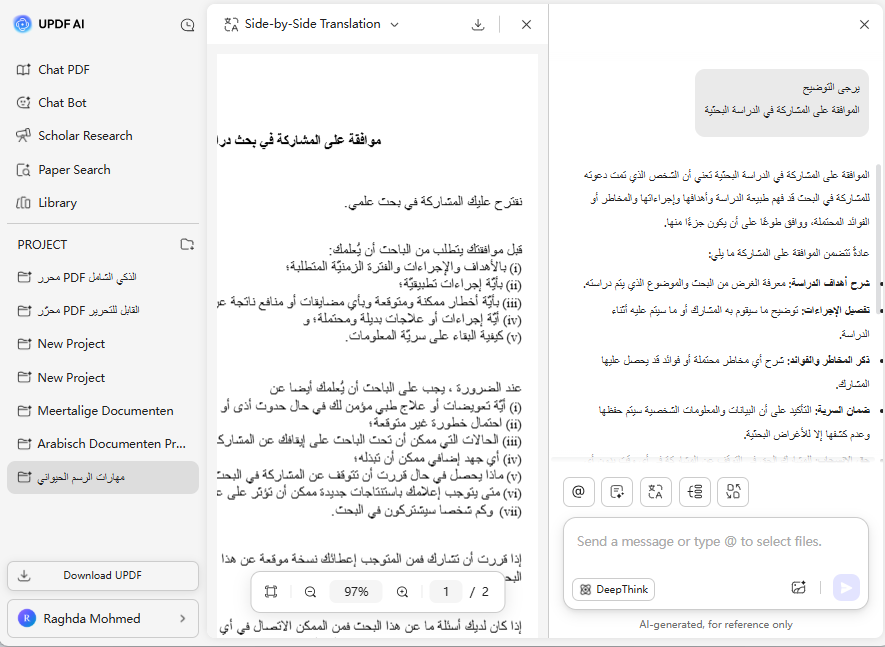885x647 pixels.
Task: Expand Side-by-Side Translation dropdown
Action: point(395,25)
